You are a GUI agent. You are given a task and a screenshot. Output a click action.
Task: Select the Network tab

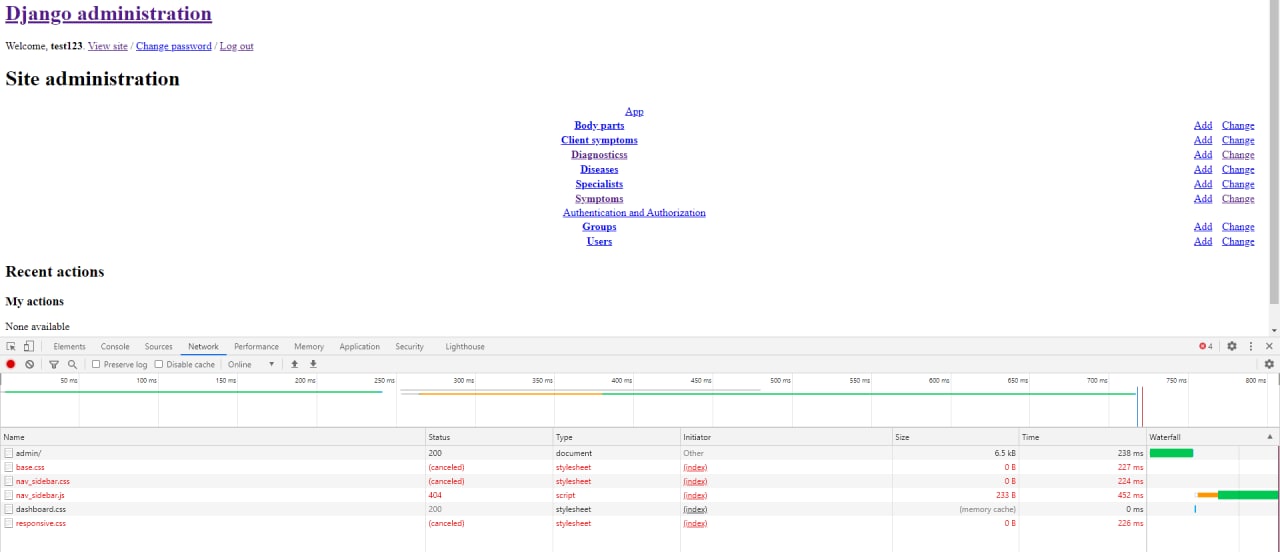point(203,346)
